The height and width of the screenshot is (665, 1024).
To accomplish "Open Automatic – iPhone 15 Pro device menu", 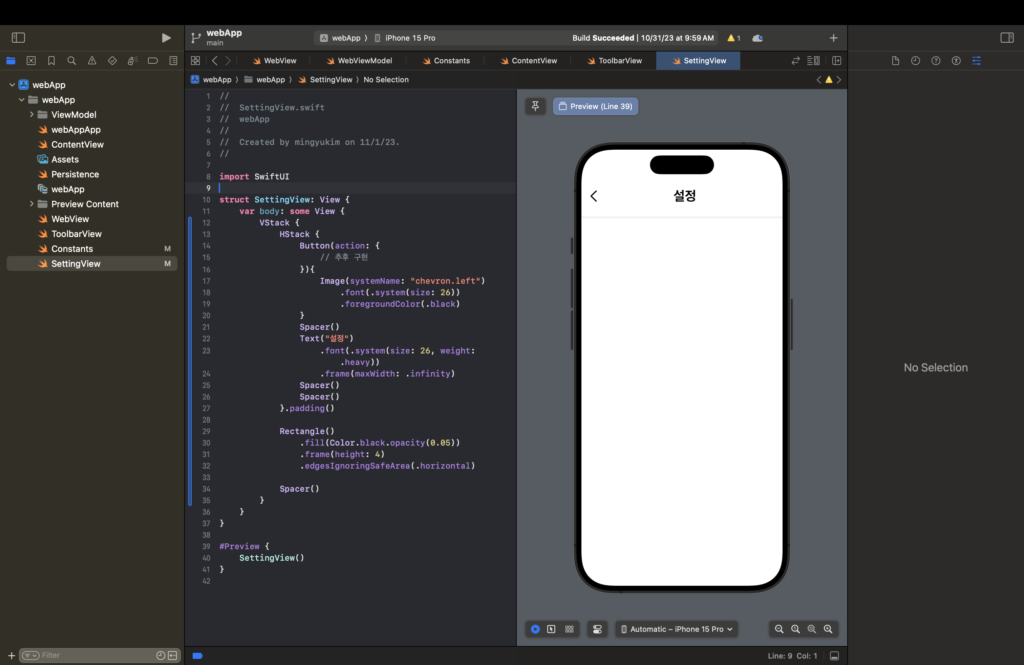I will coord(677,629).
